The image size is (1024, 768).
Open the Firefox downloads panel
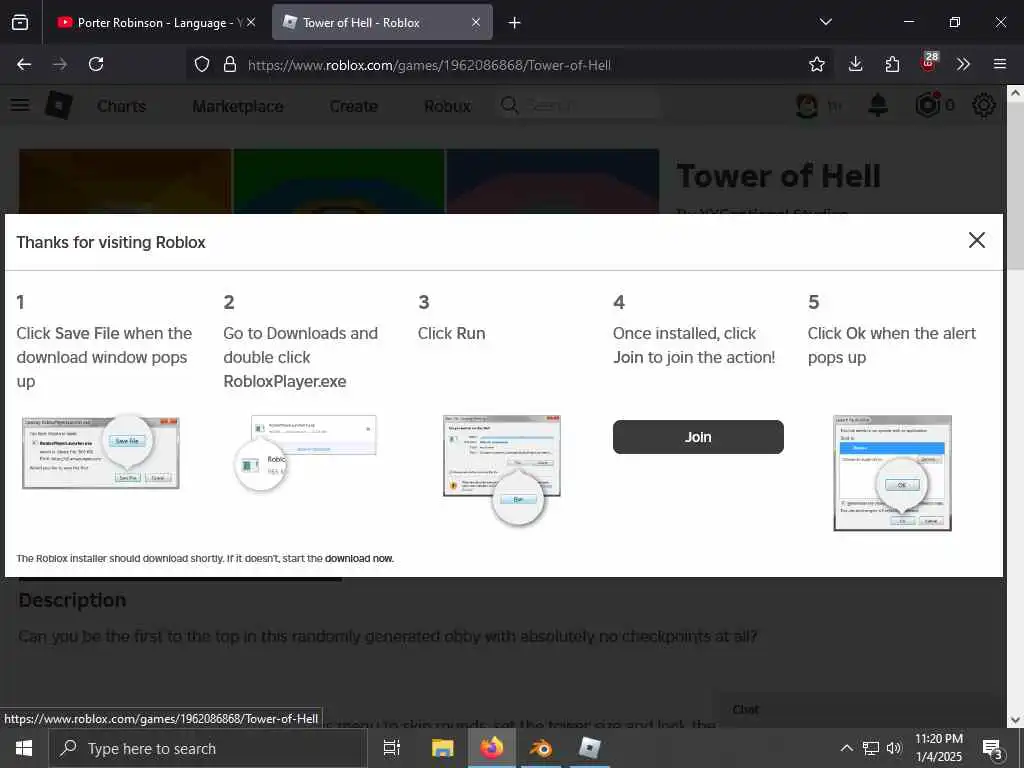coord(855,64)
